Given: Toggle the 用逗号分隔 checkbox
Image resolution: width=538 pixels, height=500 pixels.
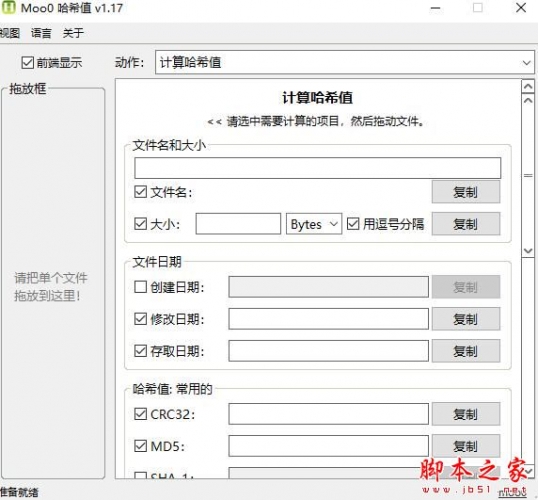Looking at the screenshot, I should pyautogui.click(x=353, y=224).
